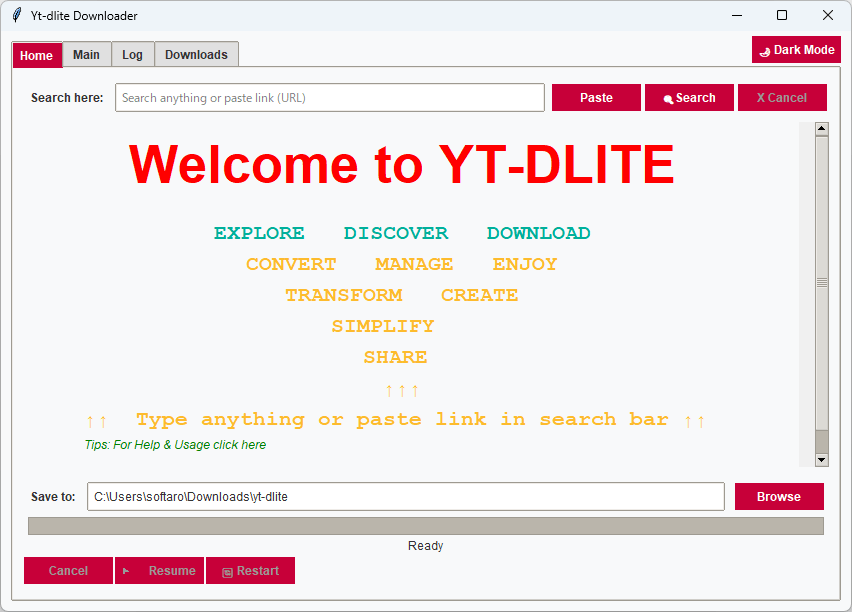Click the scroll up arrow
852x612 pixels.
[x=822, y=129]
